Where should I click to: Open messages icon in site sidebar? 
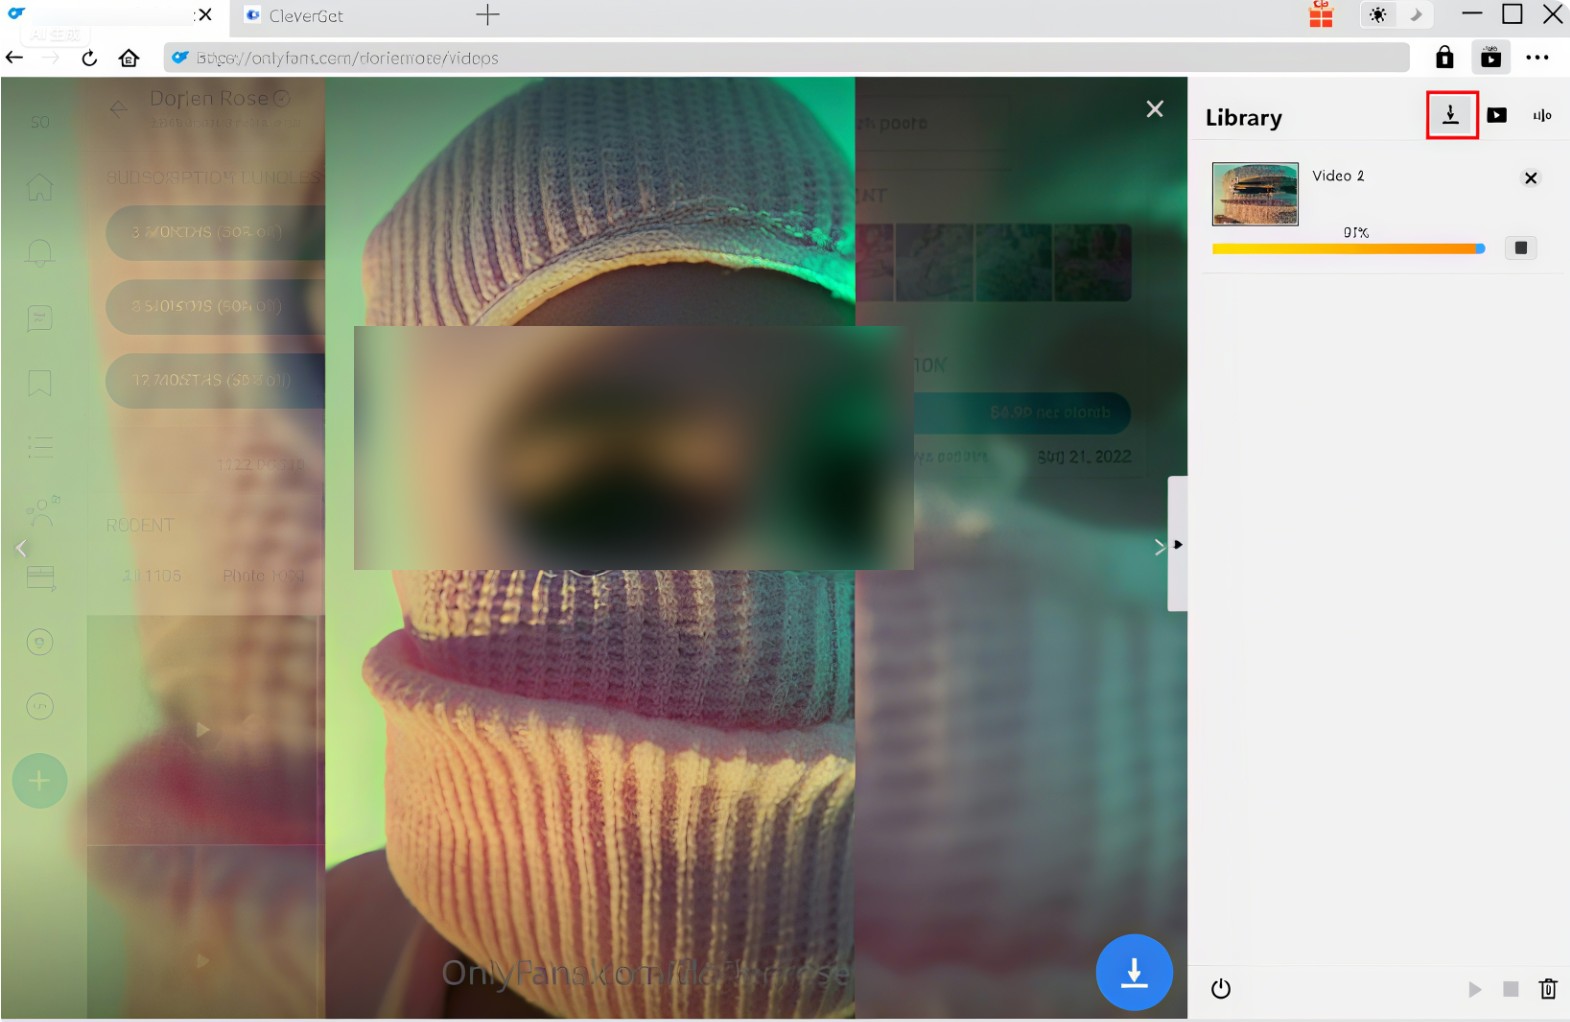[x=40, y=318]
